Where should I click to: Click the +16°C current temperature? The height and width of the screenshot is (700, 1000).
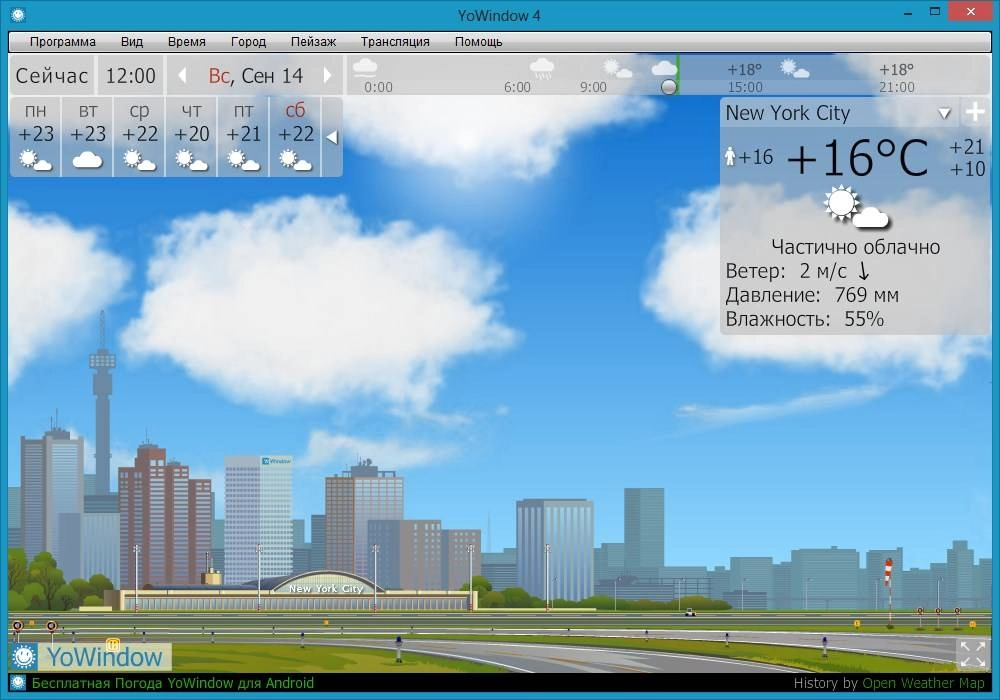coord(858,157)
